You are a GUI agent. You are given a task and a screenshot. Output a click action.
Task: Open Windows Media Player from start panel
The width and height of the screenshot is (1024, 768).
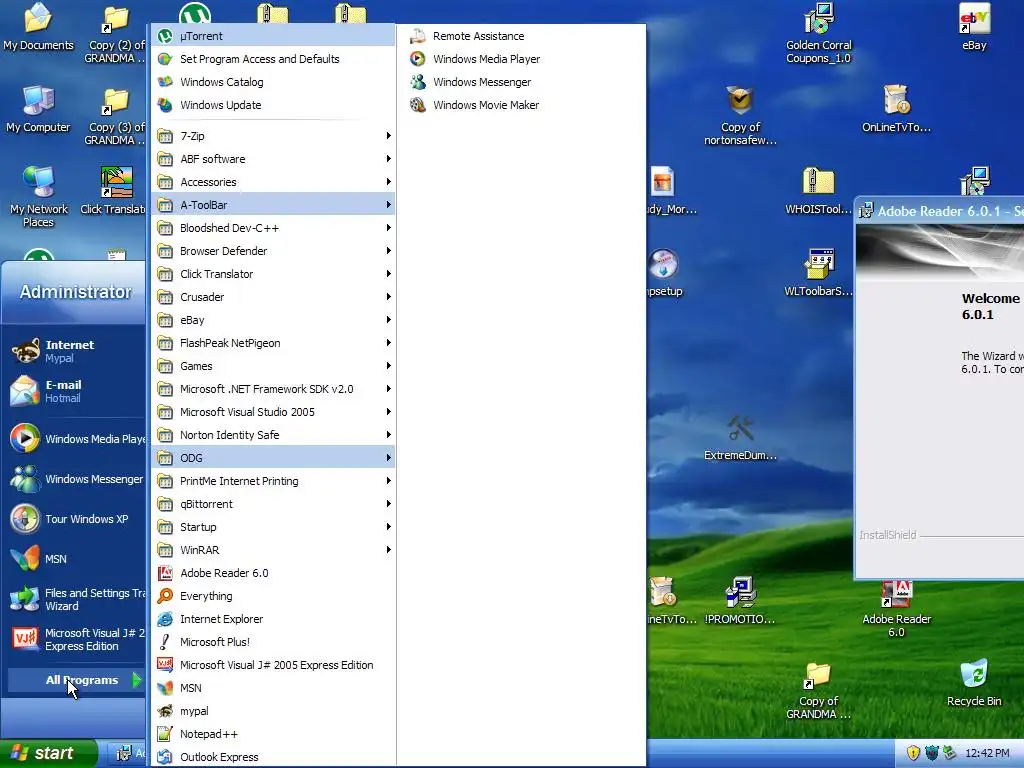point(75,439)
